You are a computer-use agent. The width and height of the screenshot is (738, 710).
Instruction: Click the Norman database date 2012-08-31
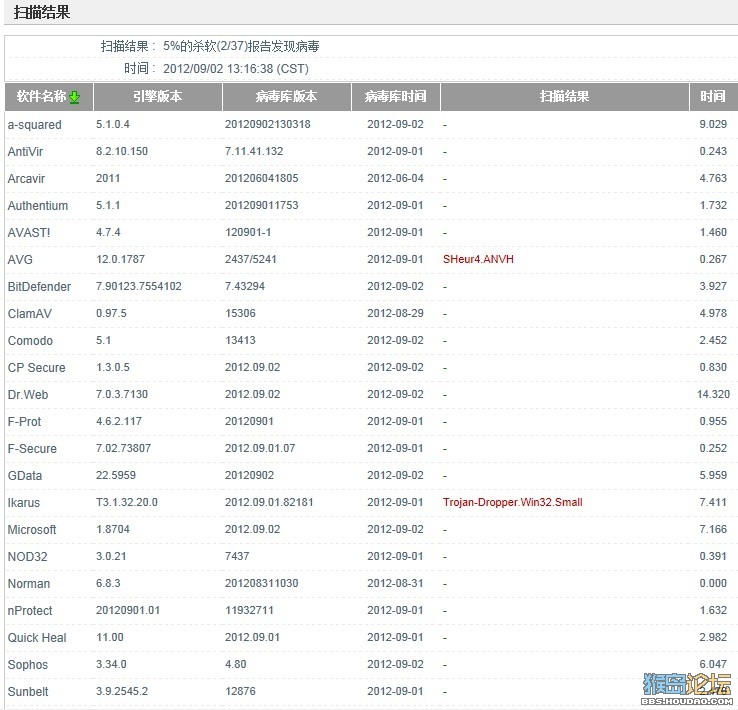[x=395, y=583]
